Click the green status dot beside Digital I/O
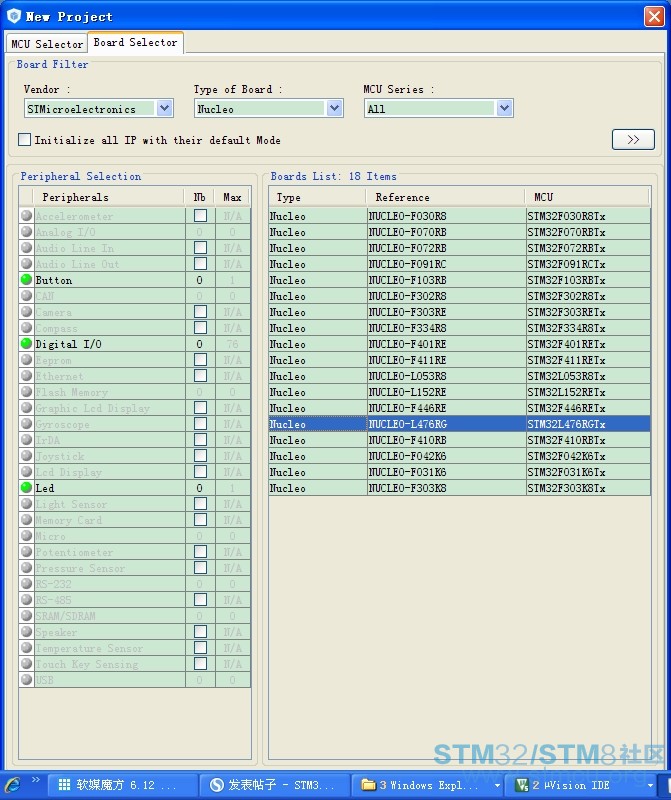Screen dimensions: 671x800 26,343
